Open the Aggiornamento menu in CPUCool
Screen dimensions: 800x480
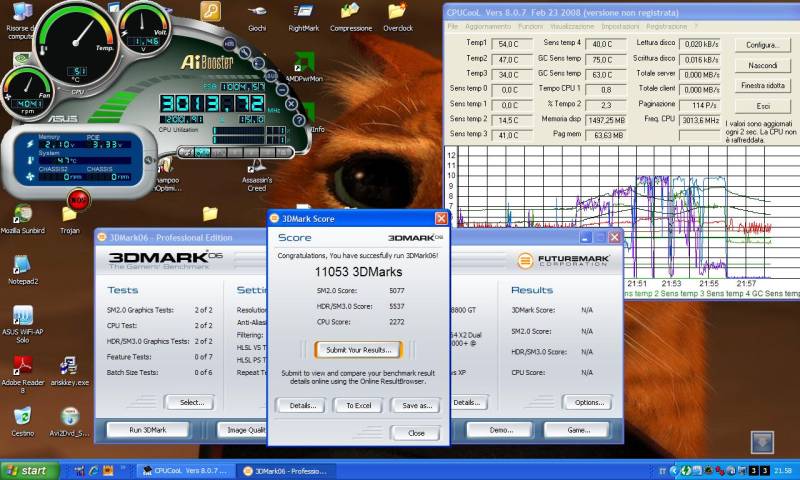click(x=487, y=27)
